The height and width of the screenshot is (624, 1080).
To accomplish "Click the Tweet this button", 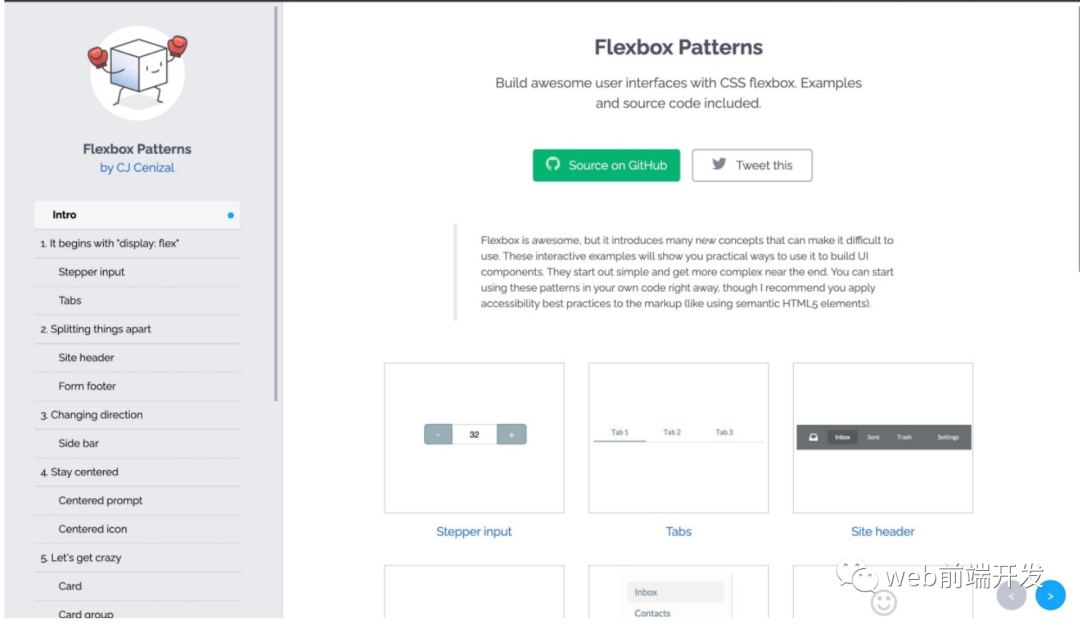I will click(x=752, y=165).
